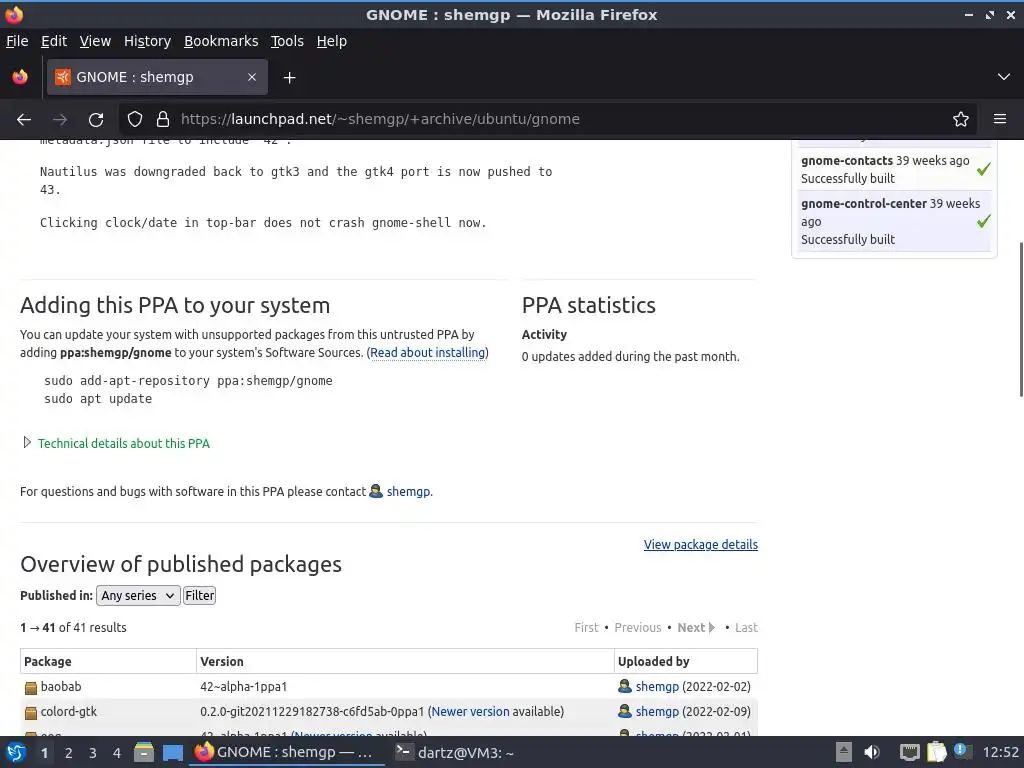1024x768 pixels.
Task: Click gnome-contacts build success checkmark
Action: pyautogui.click(x=984, y=169)
